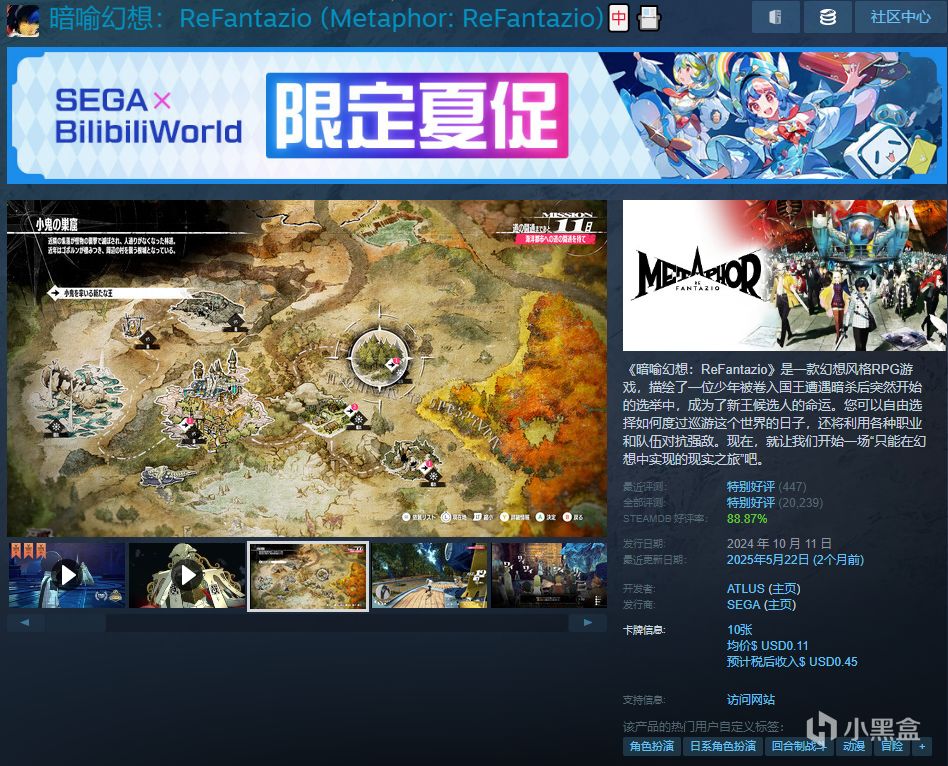The width and height of the screenshot is (948, 766).
Task: Select the 动漫 tag
Action: (854, 746)
